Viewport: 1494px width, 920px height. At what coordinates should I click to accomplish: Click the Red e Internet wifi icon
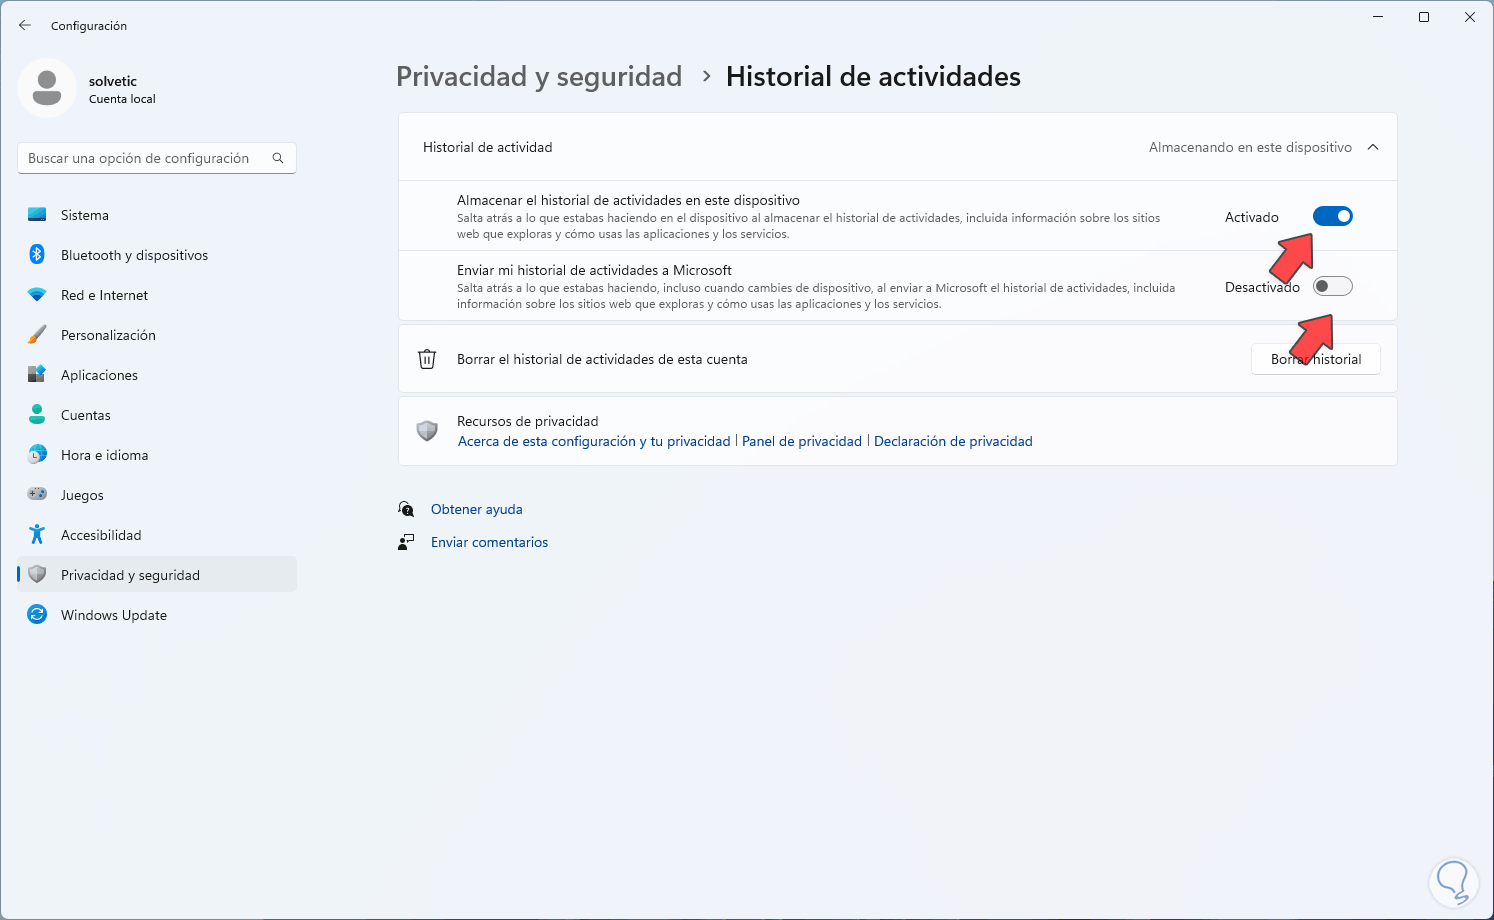[37, 295]
